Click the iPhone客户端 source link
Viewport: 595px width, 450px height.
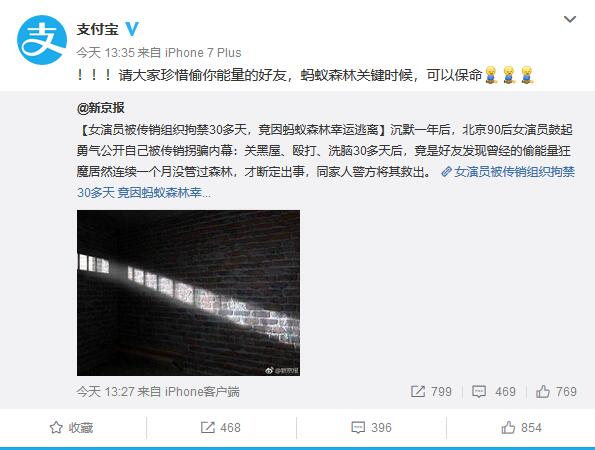202,392
